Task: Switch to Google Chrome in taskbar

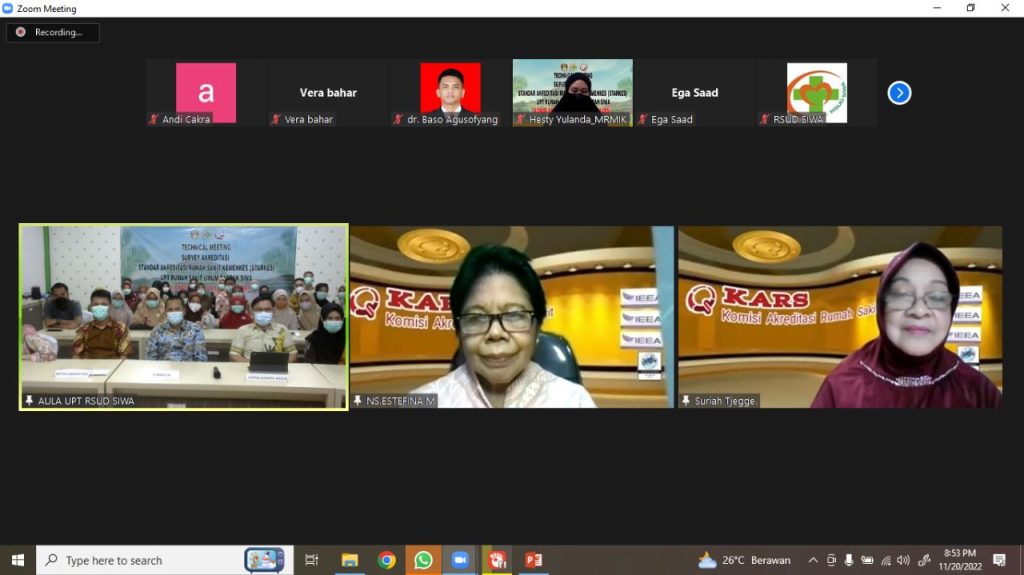Action: [x=387, y=560]
